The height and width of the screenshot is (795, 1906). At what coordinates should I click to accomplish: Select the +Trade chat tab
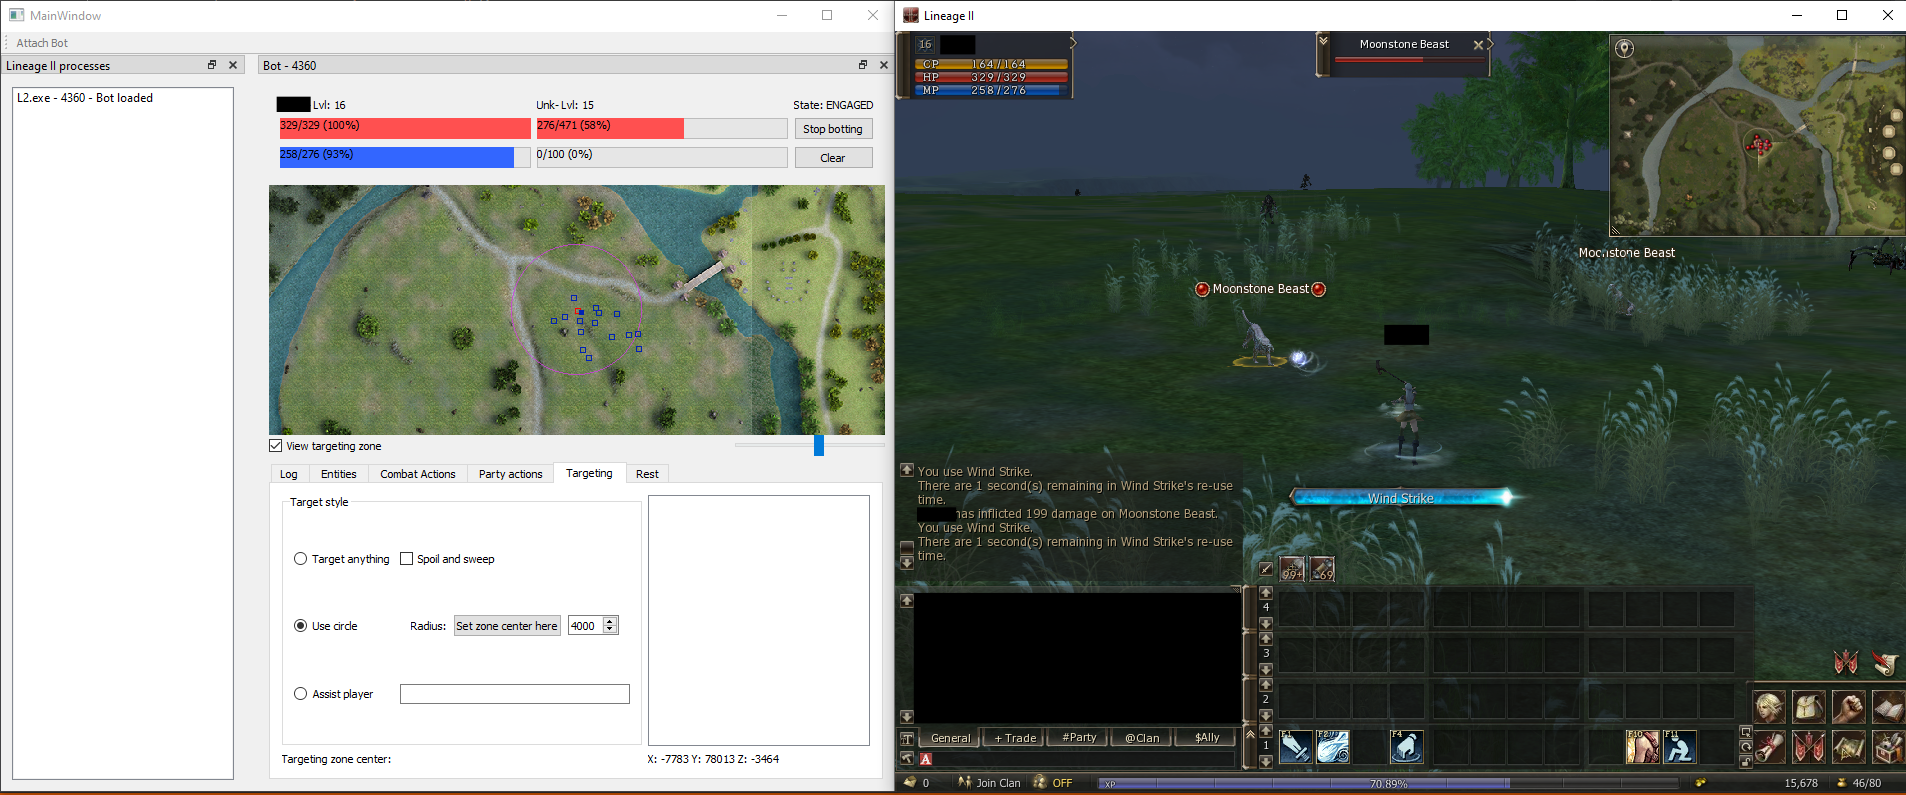(1015, 738)
